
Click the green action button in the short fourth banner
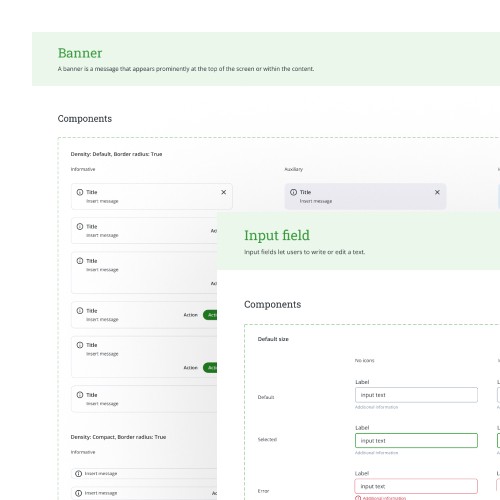[x=210, y=315]
